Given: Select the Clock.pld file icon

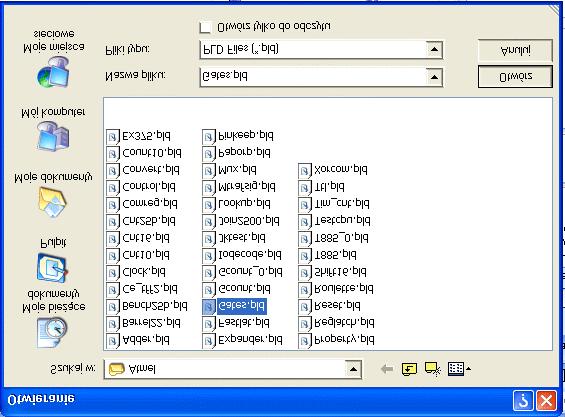Looking at the screenshot, I should (x=113, y=272).
